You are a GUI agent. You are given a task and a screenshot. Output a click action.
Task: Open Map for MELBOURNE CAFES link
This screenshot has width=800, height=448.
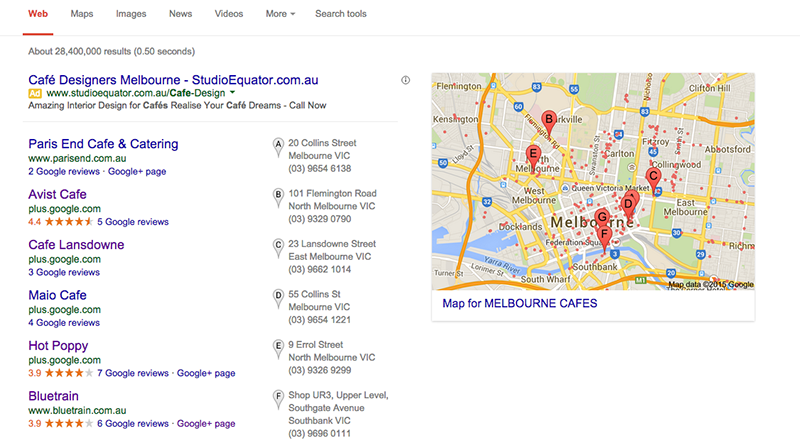coord(519,304)
